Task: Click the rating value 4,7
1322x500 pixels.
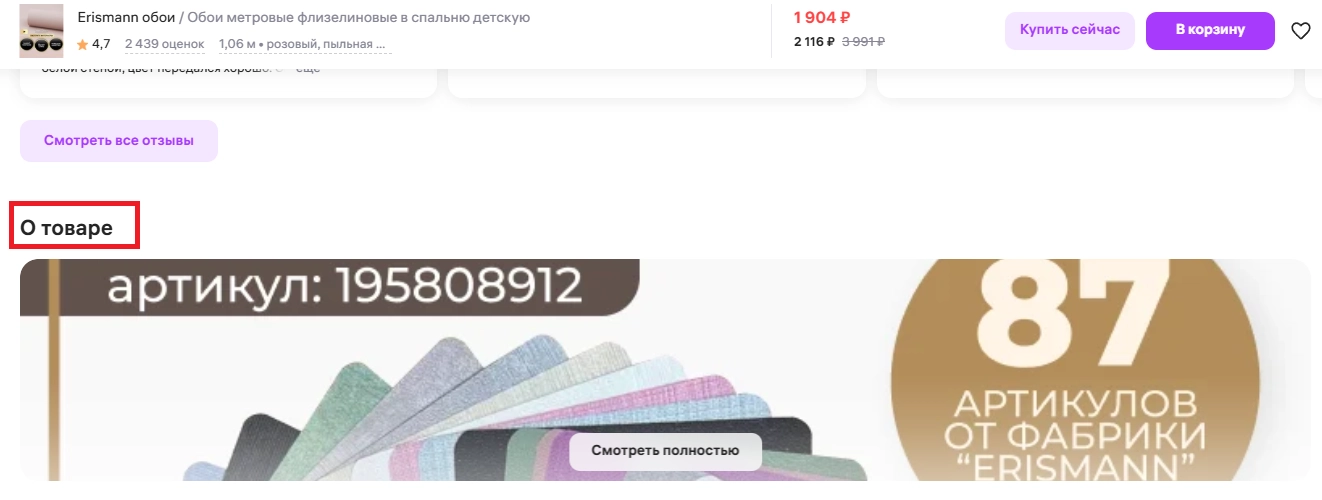Action: tap(101, 44)
